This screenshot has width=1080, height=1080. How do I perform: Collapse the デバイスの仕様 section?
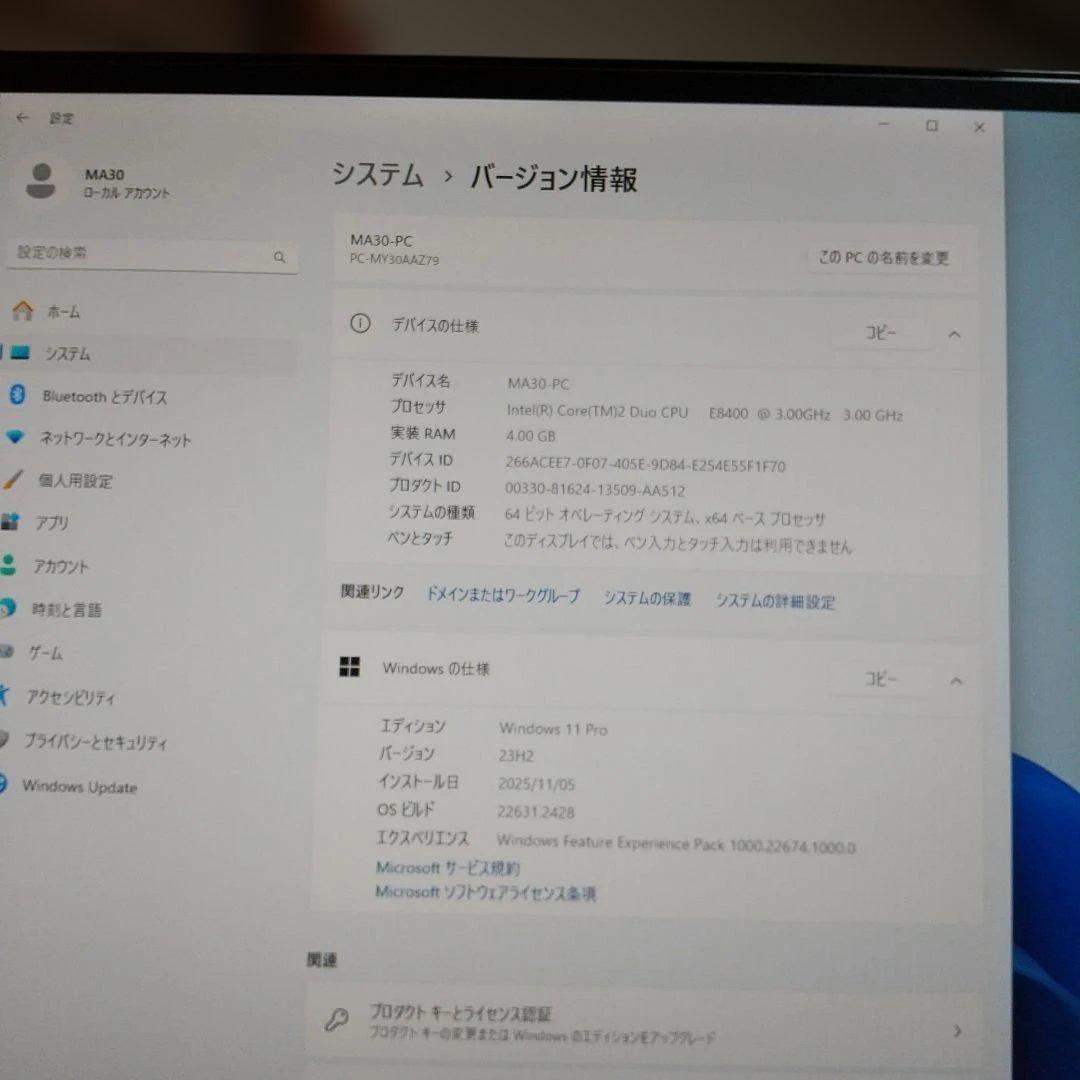click(954, 335)
